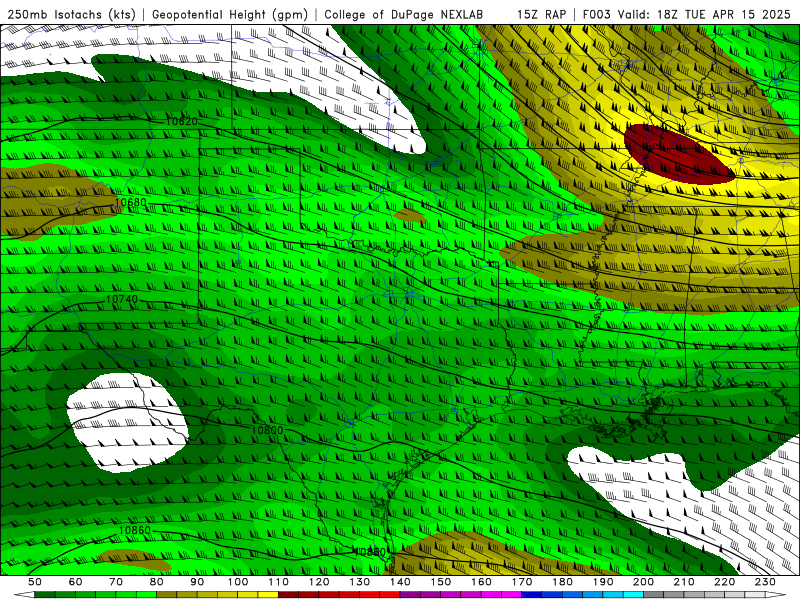Select the cyan segment of the color bar

[634, 595]
